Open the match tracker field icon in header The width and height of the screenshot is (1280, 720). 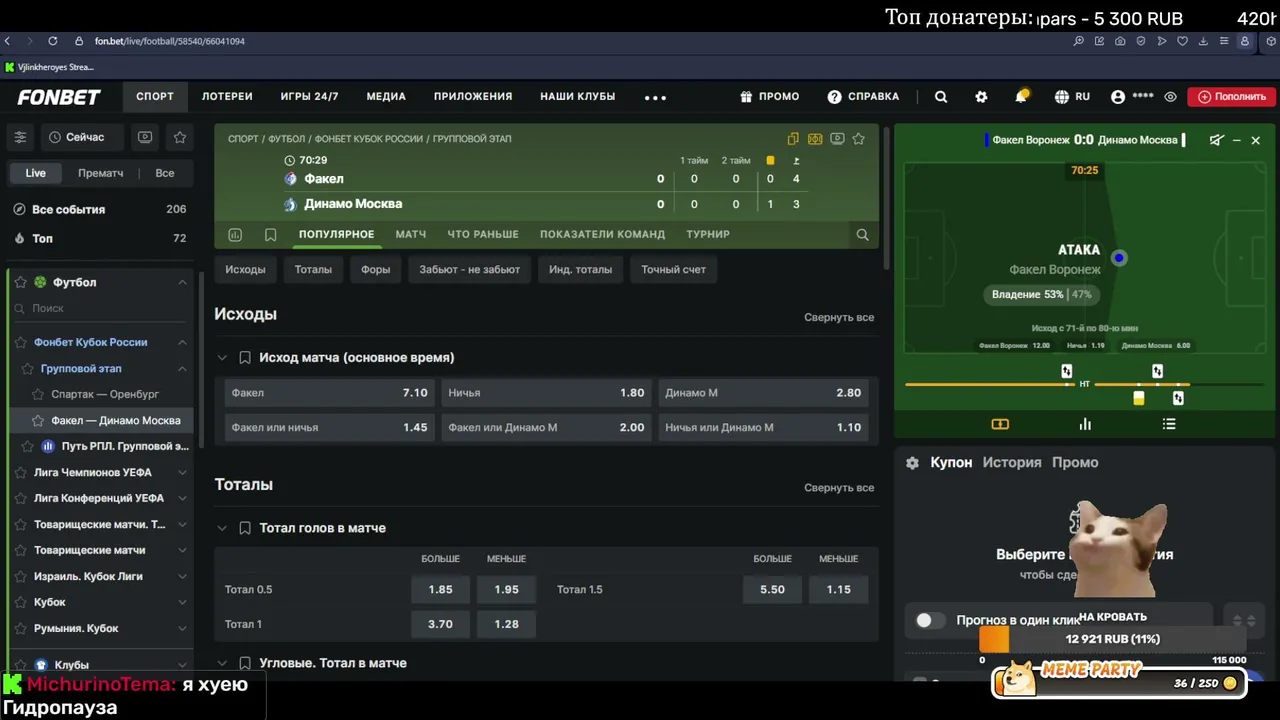815,139
